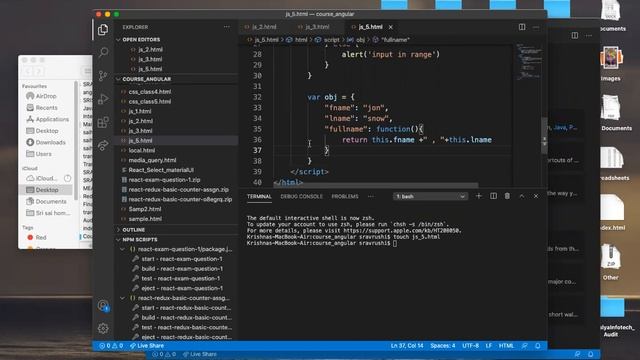Open Samp2.html in explorer
The width and height of the screenshot is (640, 360).
[145, 209]
